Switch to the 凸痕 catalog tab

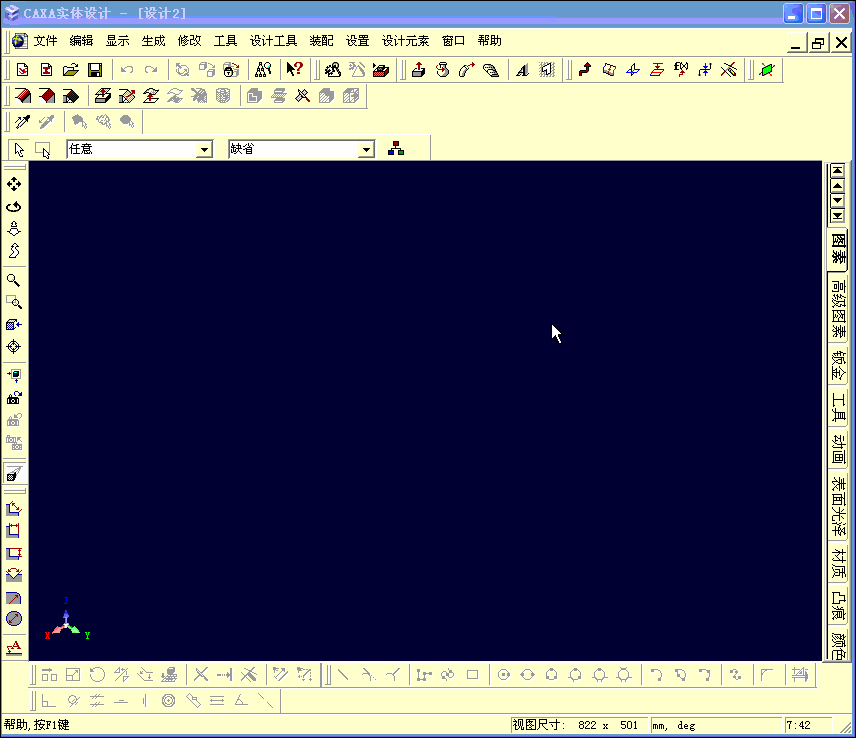pos(838,605)
